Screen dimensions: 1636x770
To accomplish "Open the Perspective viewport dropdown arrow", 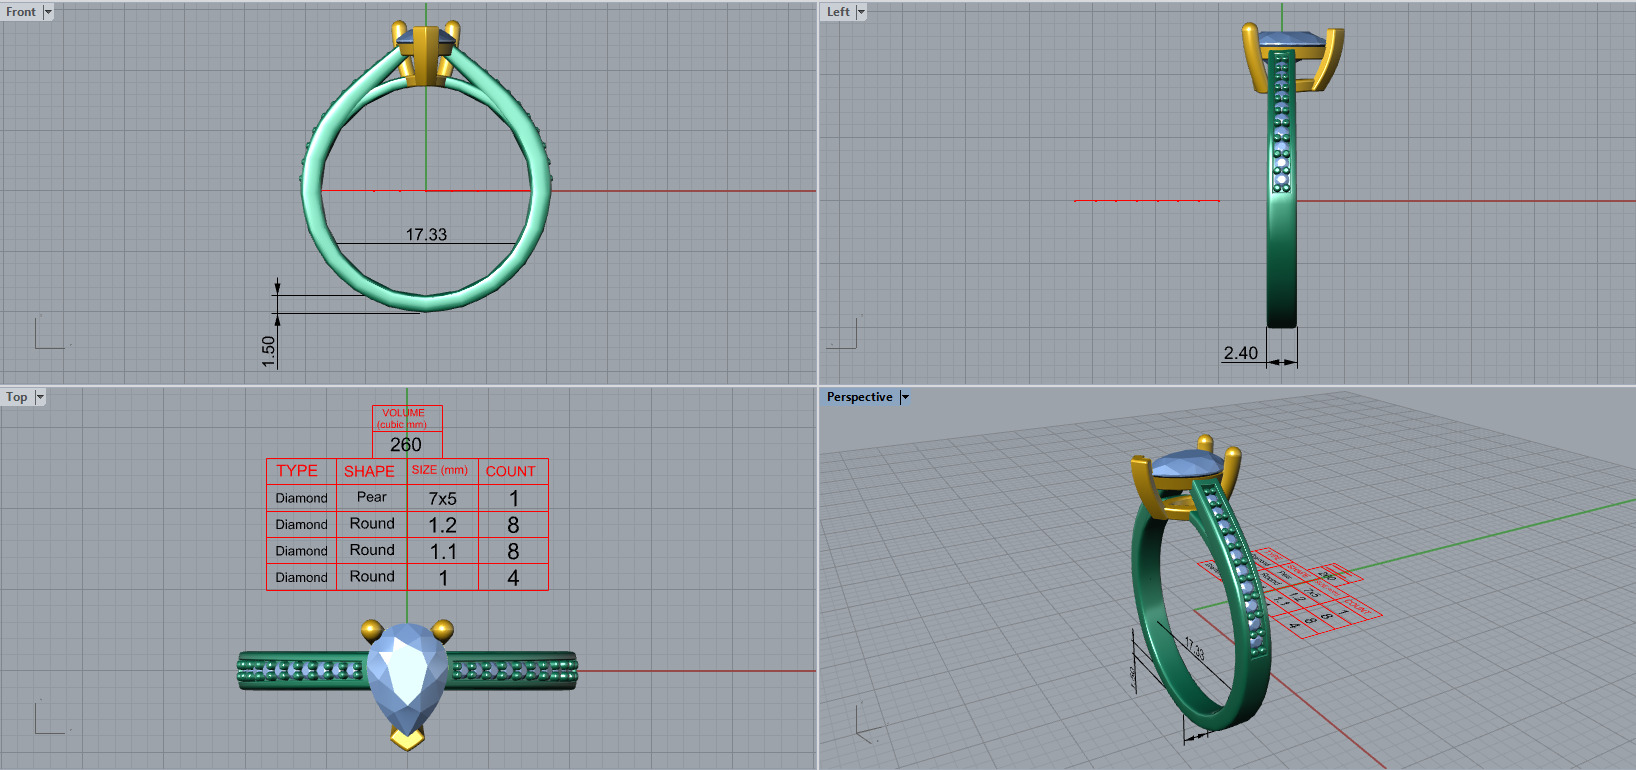I will tap(905, 397).
